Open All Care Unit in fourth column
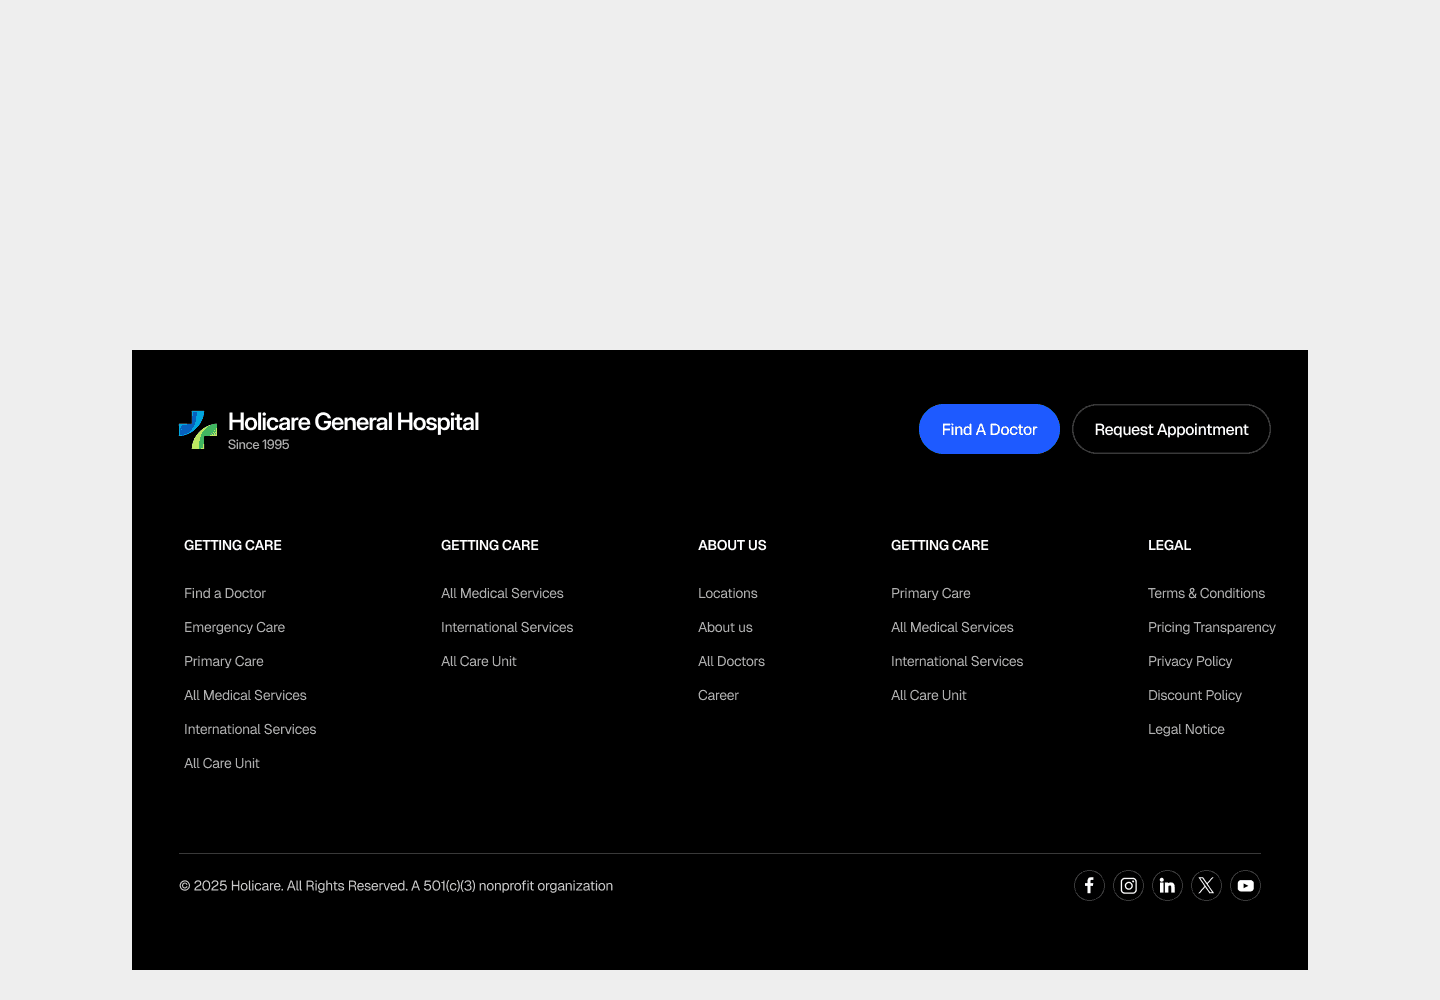This screenshot has height=1000, width=1440. tap(929, 695)
